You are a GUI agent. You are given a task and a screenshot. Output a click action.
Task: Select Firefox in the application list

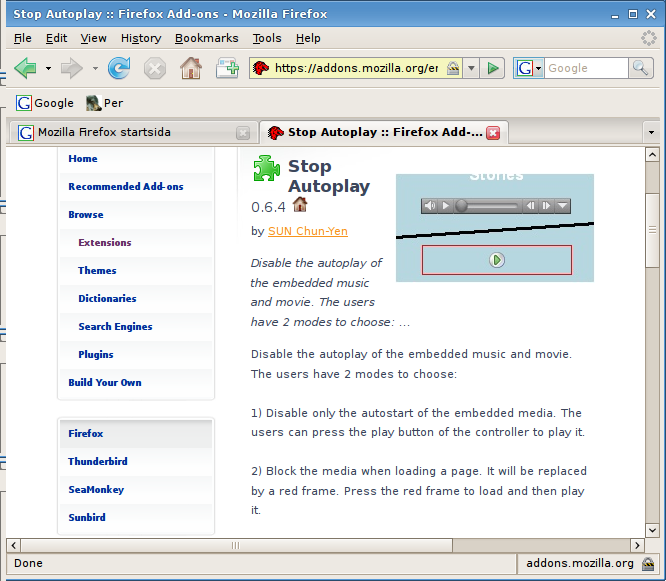[x=86, y=434]
